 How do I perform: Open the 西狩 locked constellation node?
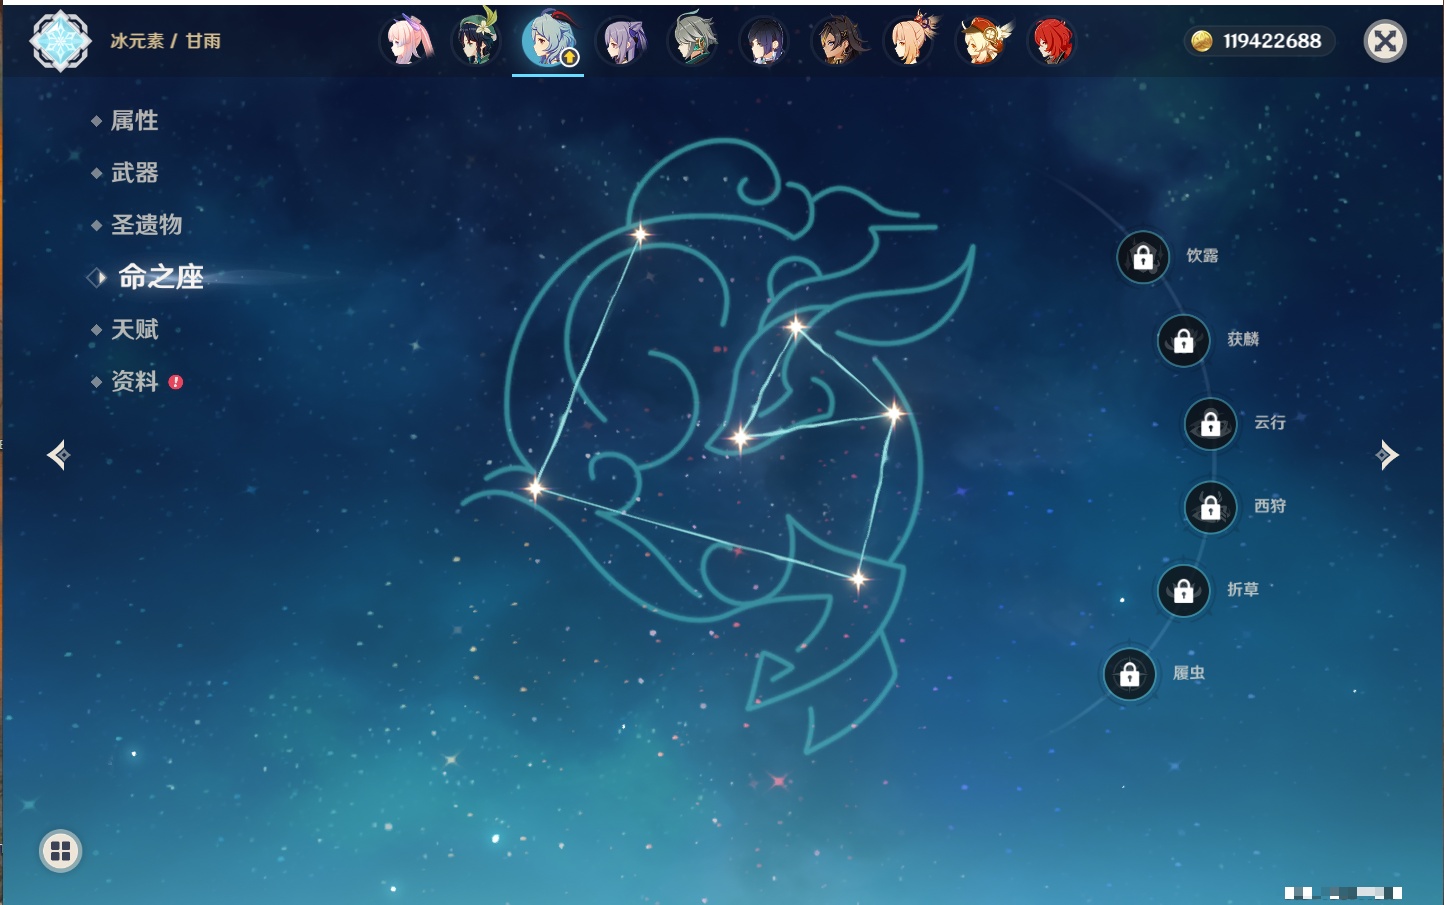(1211, 508)
